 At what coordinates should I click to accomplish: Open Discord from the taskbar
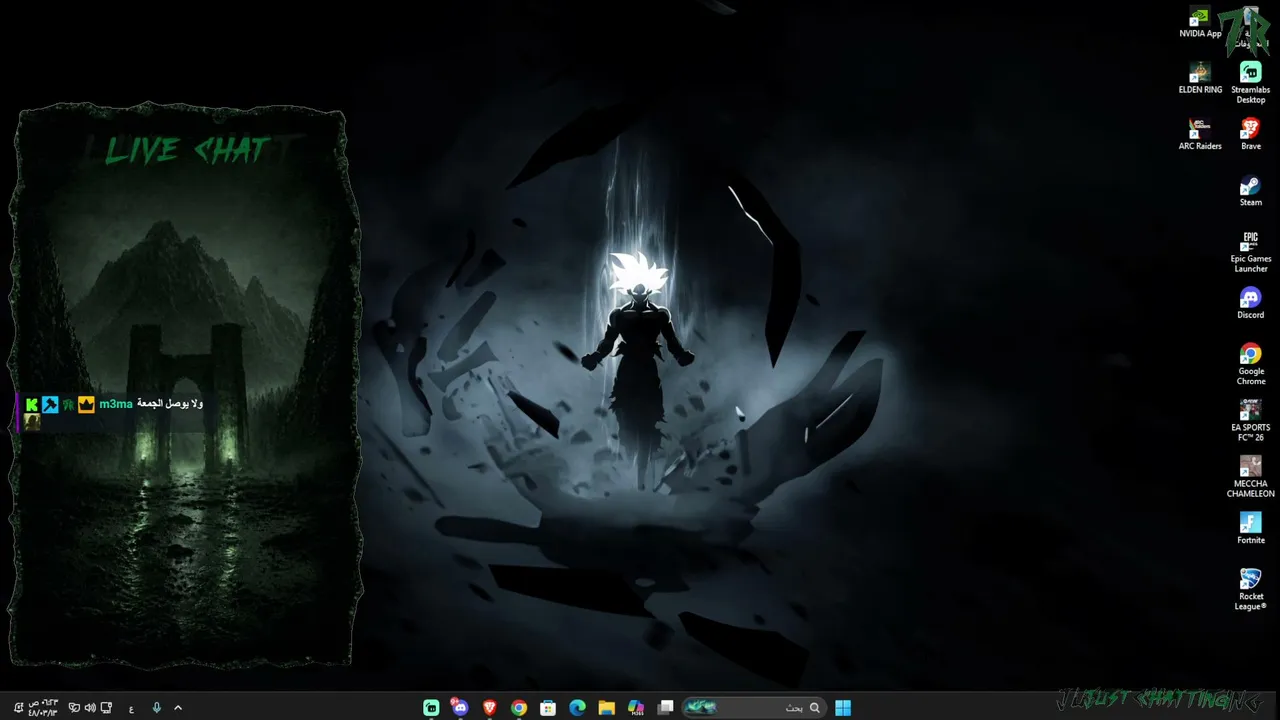[460, 708]
